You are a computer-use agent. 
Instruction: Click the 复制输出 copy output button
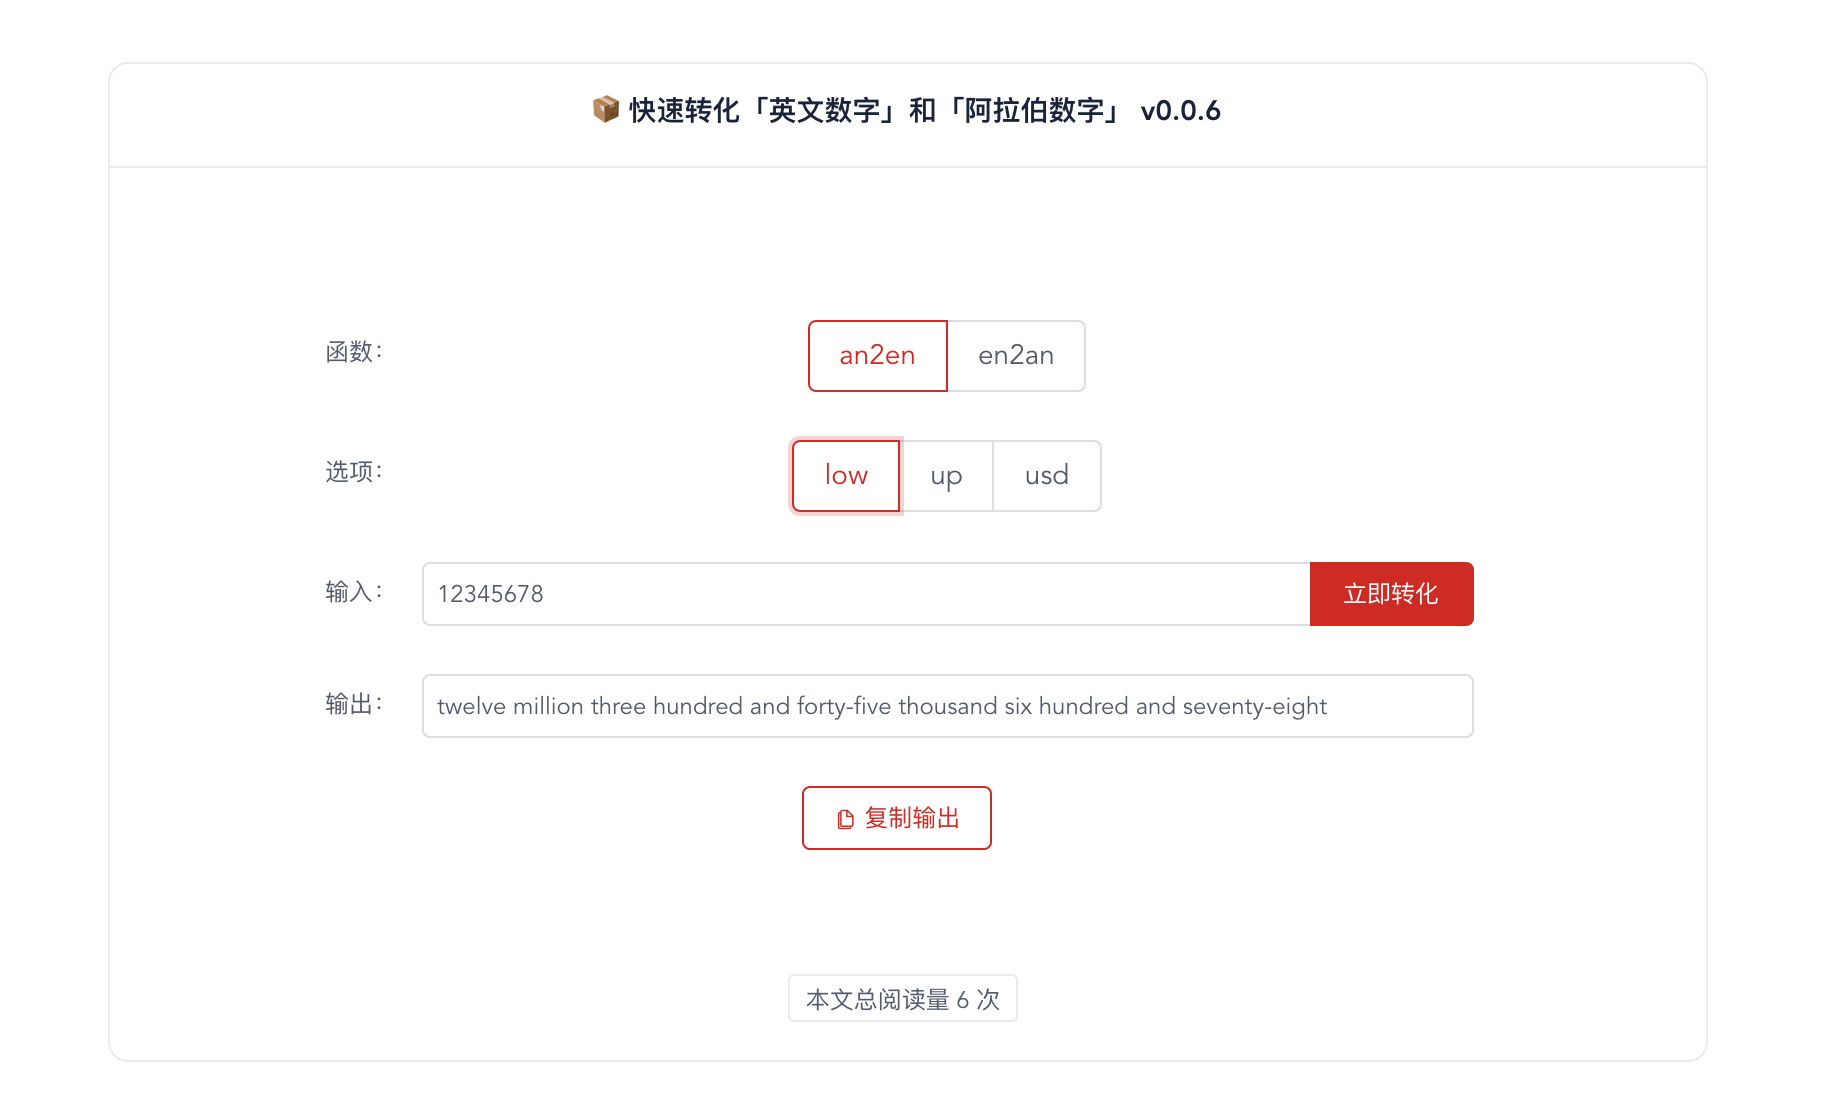click(896, 817)
